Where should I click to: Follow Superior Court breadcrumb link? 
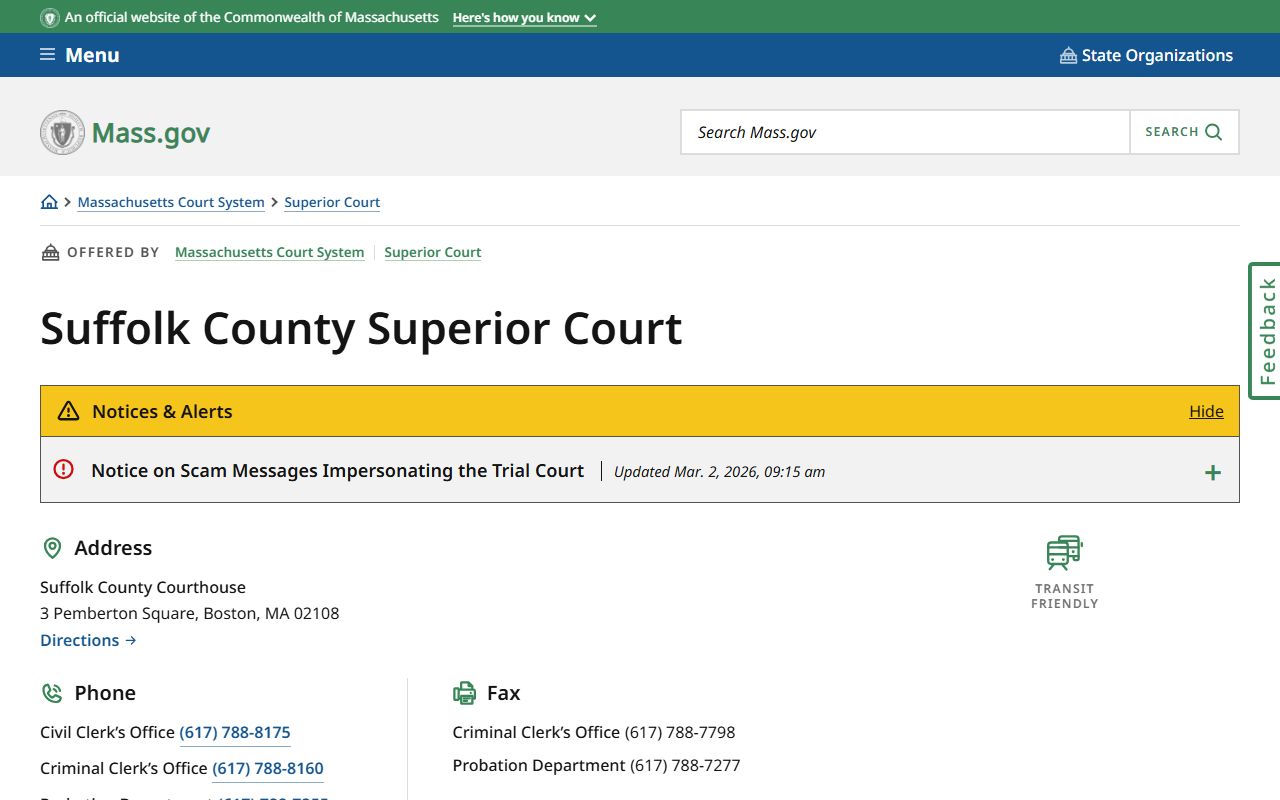coord(332,202)
